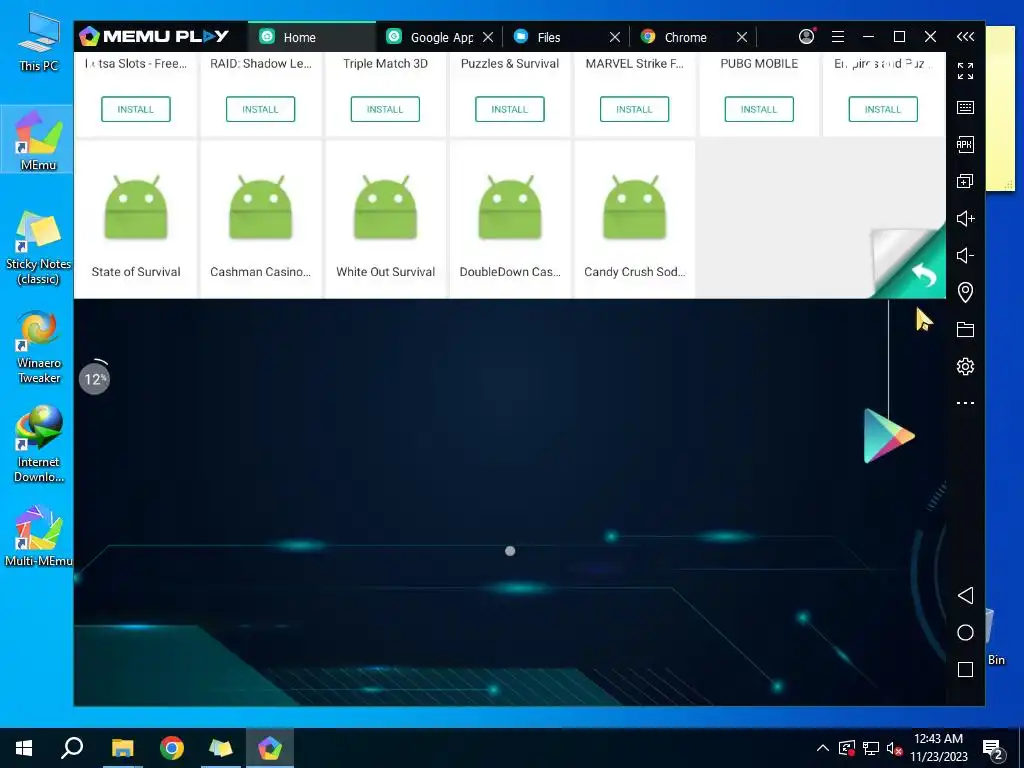Select Winaero Tweaker desktop icon
The width and height of the screenshot is (1024, 768).
click(x=38, y=347)
